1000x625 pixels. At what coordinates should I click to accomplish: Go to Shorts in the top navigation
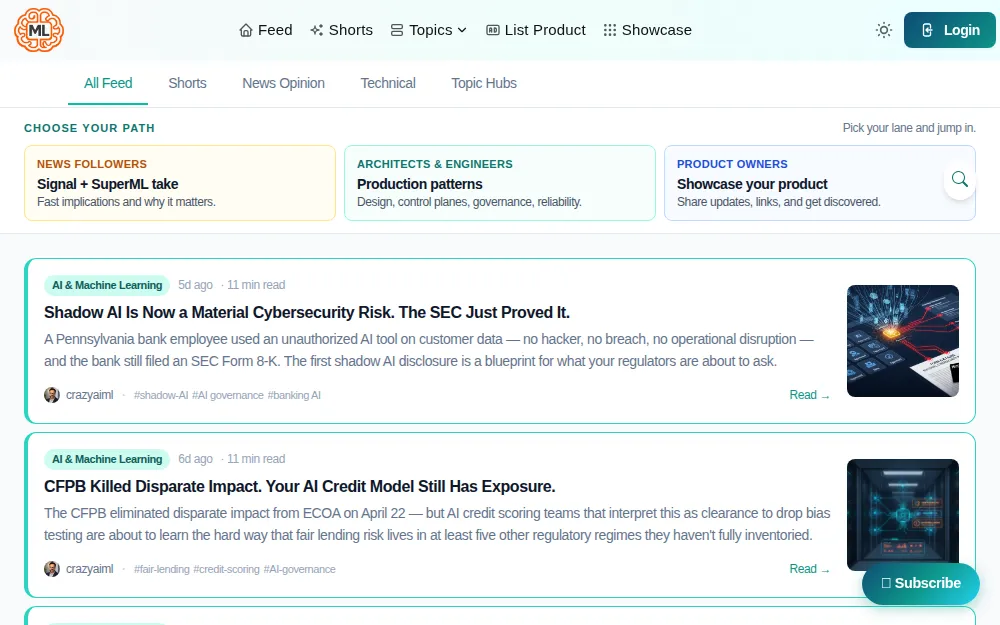click(x=341, y=30)
